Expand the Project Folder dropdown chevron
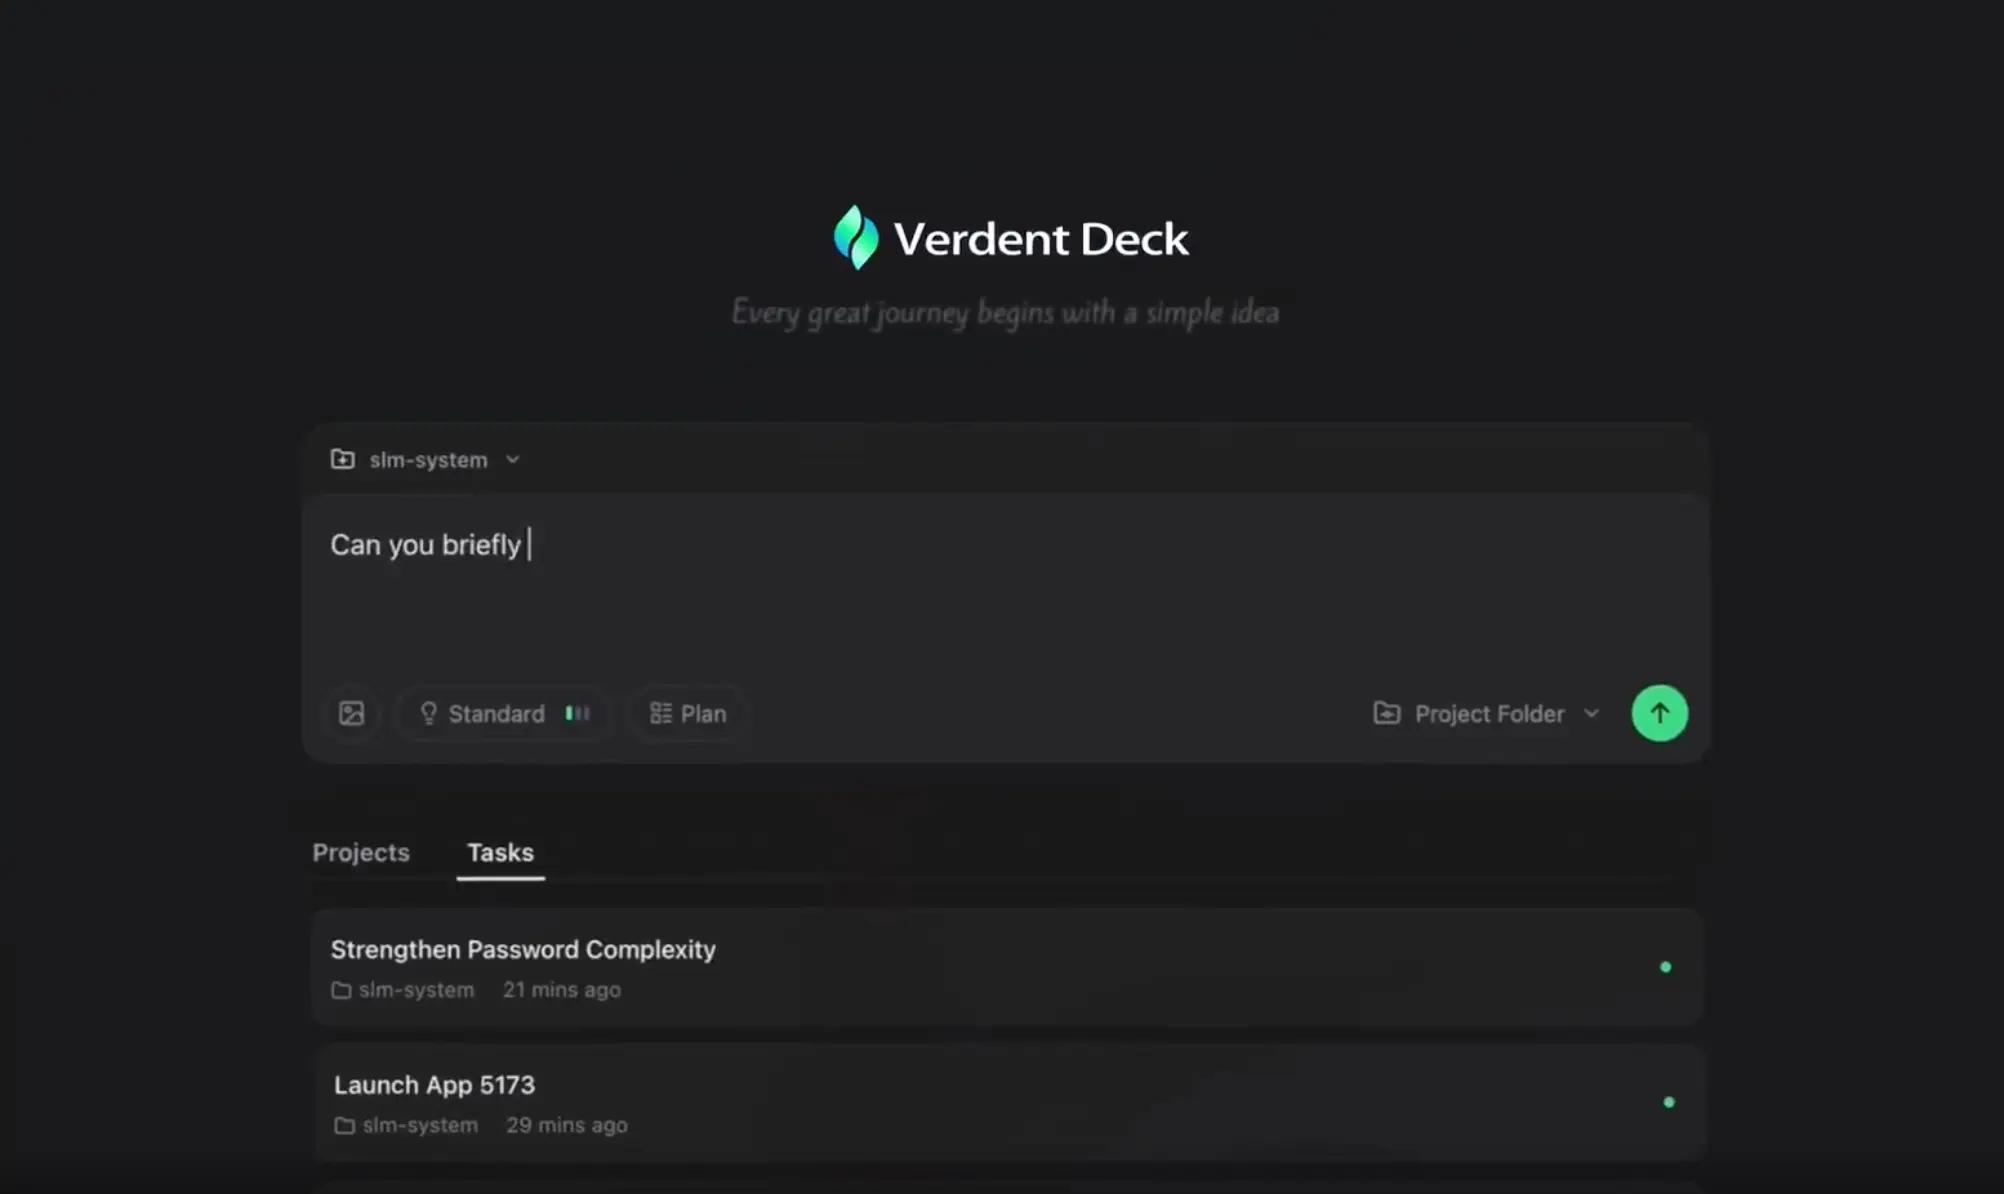Image resolution: width=2004 pixels, height=1194 pixels. point(1592,713)
